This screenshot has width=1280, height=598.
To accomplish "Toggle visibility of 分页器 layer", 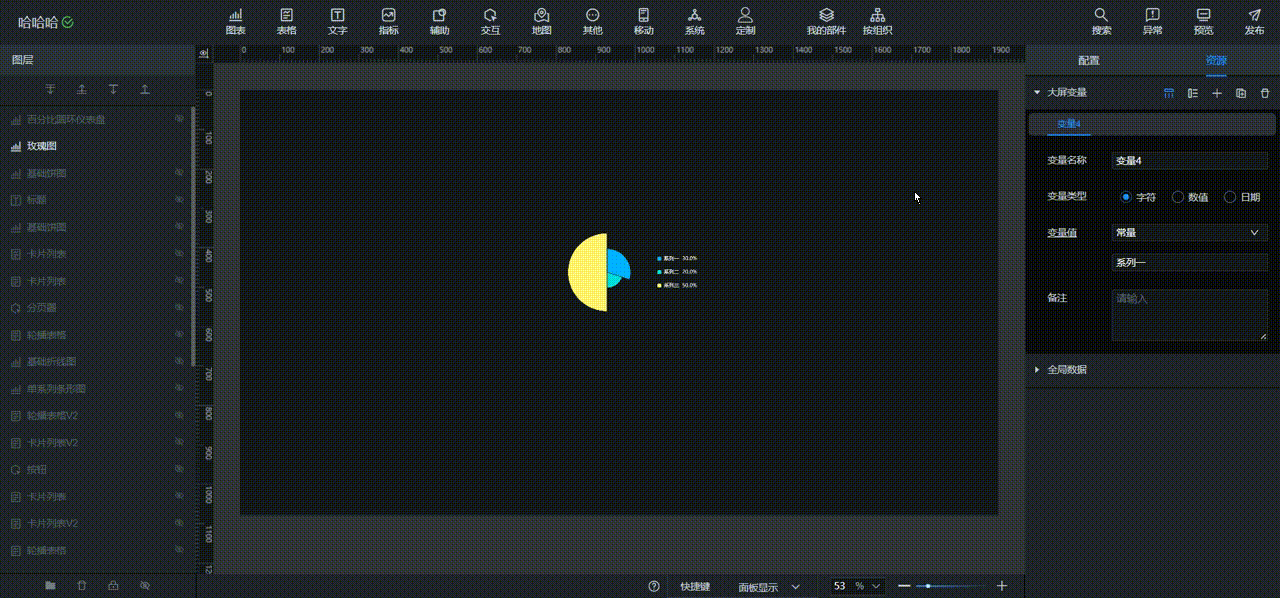I will 180,308.
